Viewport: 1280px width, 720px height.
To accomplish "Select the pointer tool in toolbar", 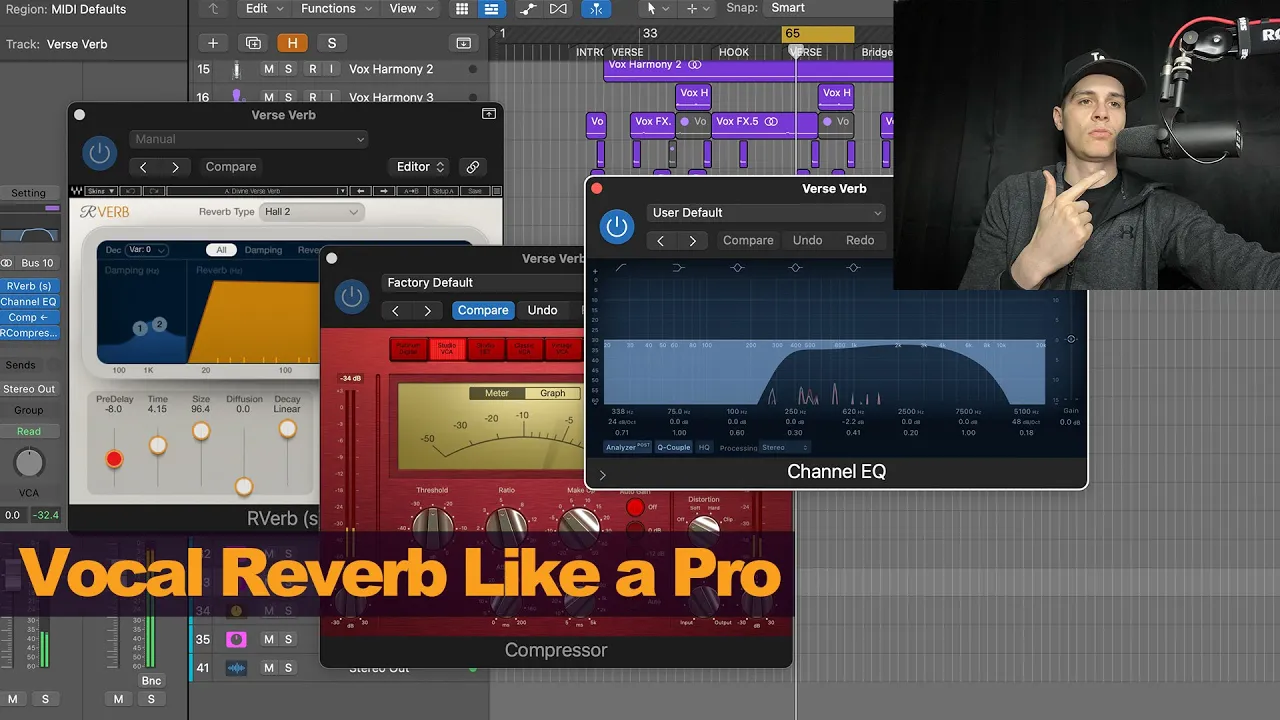I will click(656, 9).
